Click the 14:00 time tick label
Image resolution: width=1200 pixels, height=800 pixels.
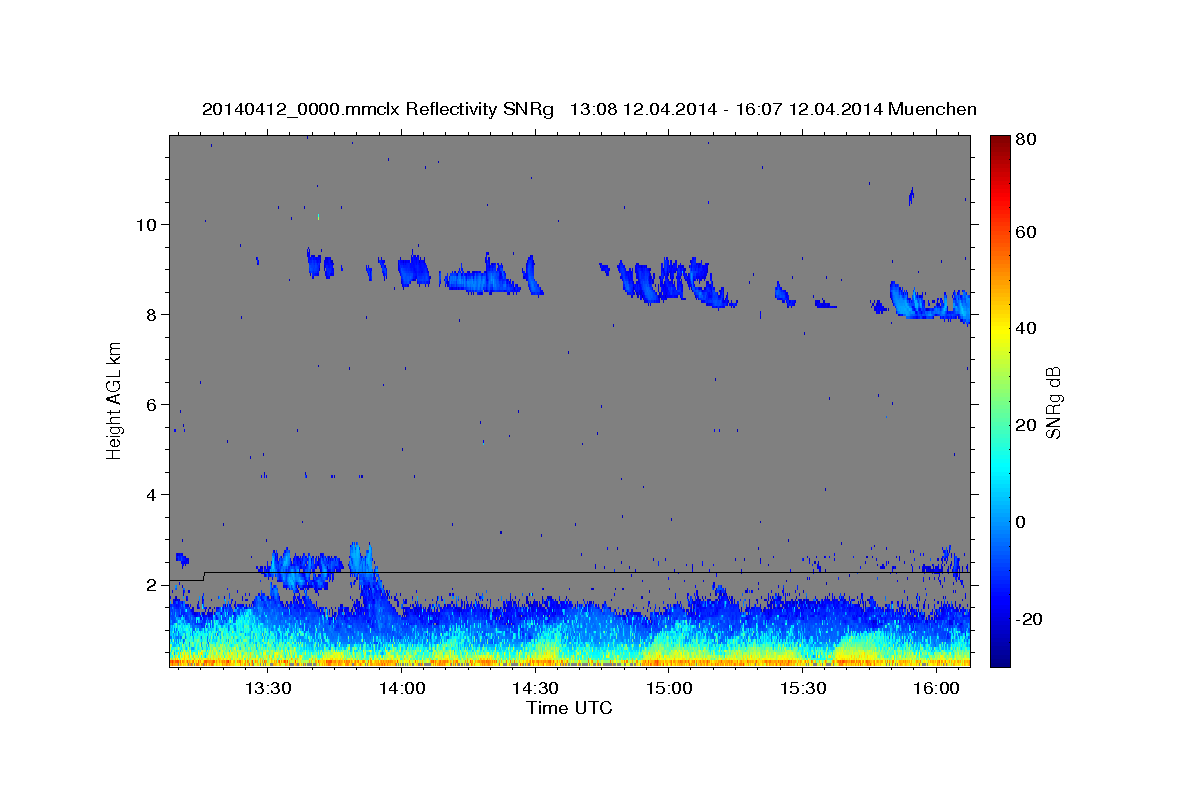point(402,688)
